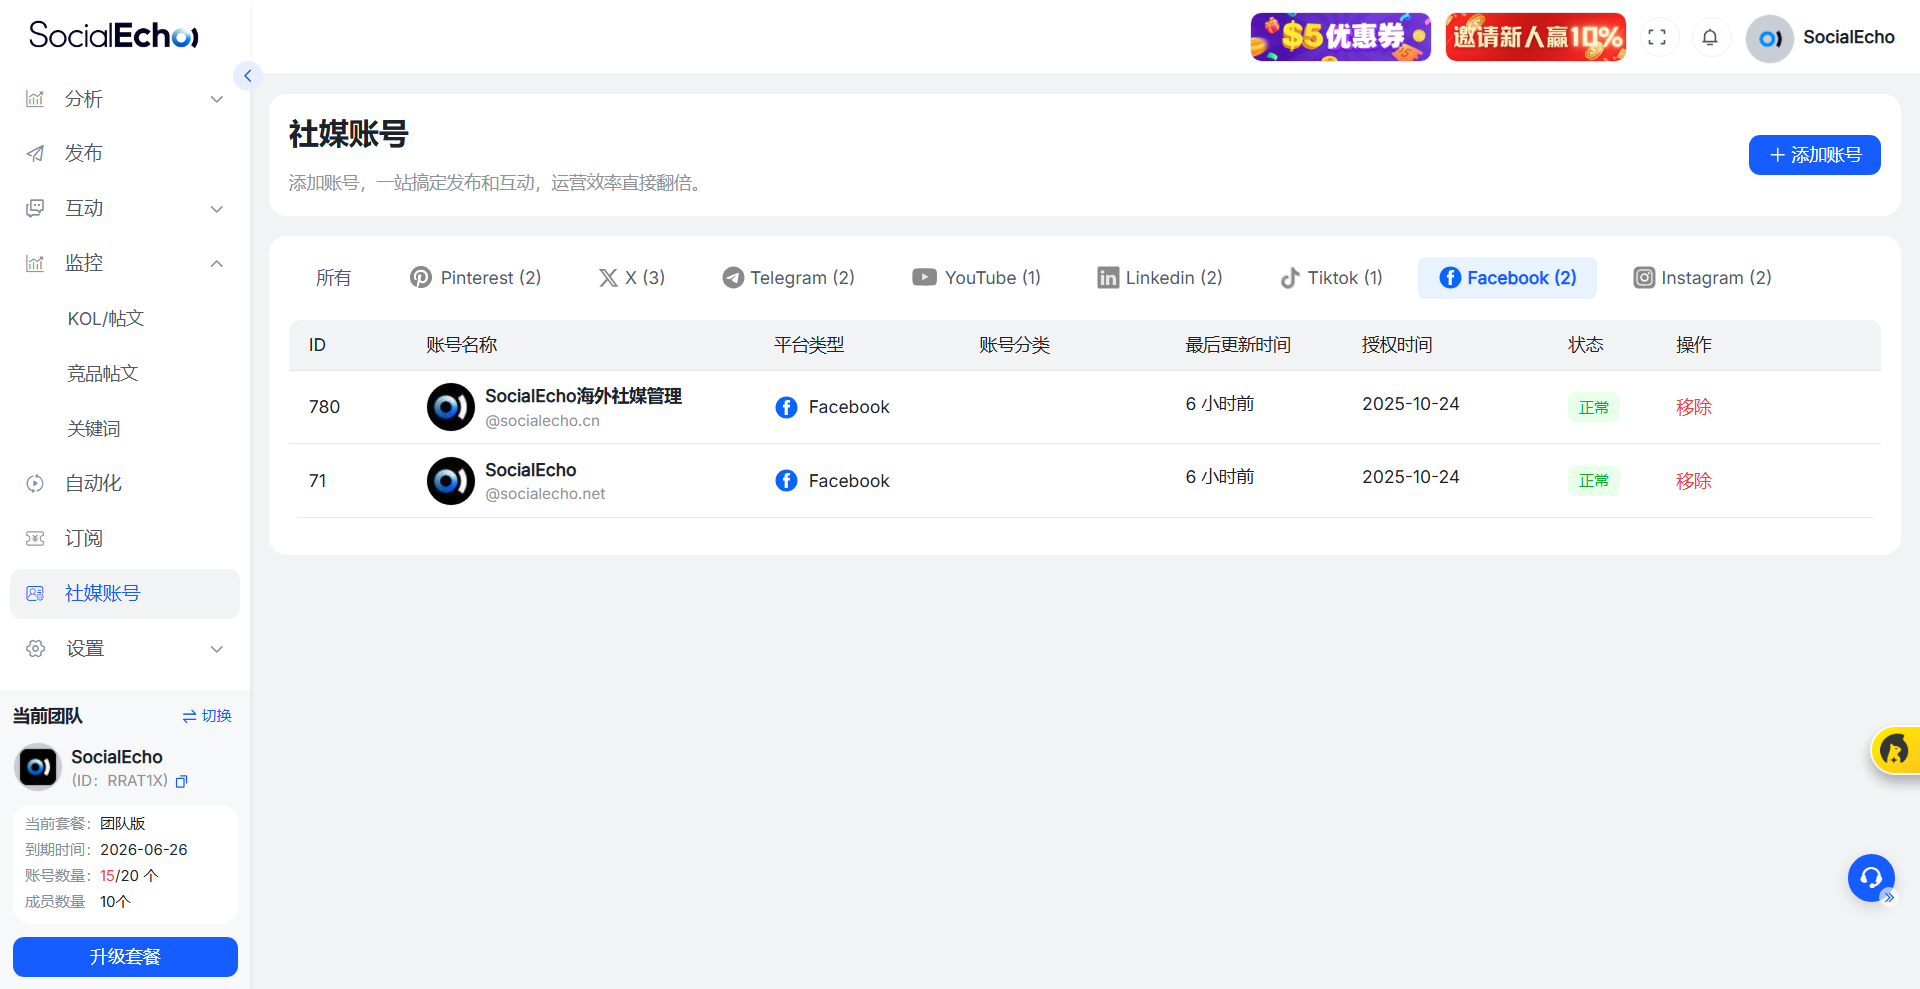Image resolution: width=1920 pixels, height=989 pixels.
Task: Click Facebook icon in row 71
Action: pyautogui.click(x=786, y=481)
